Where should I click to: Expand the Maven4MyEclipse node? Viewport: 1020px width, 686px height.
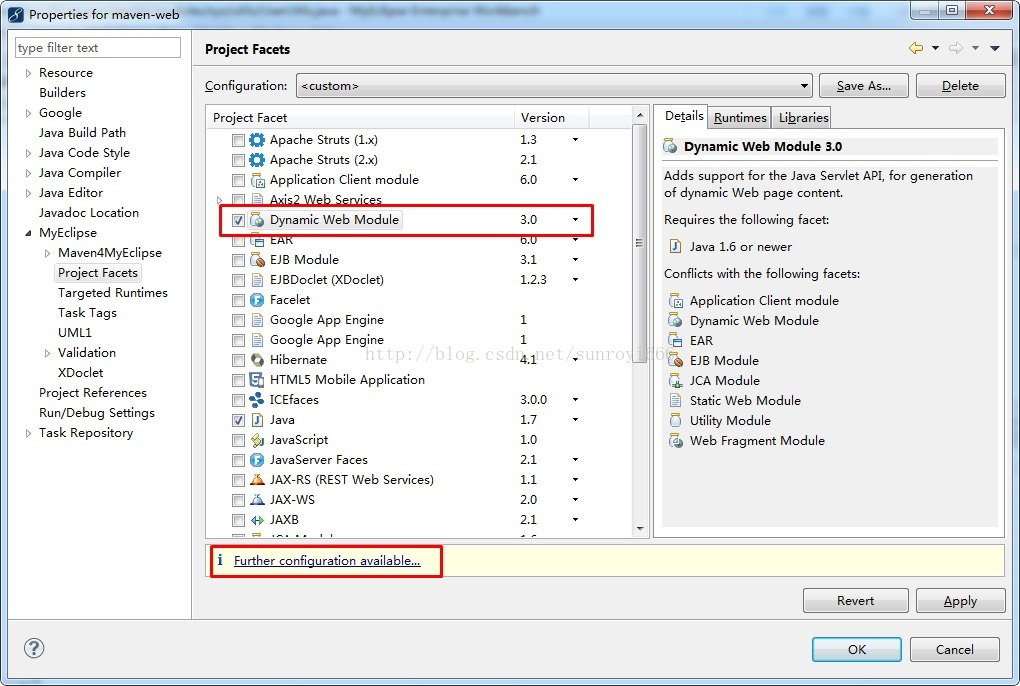click(x=47, y=253)
